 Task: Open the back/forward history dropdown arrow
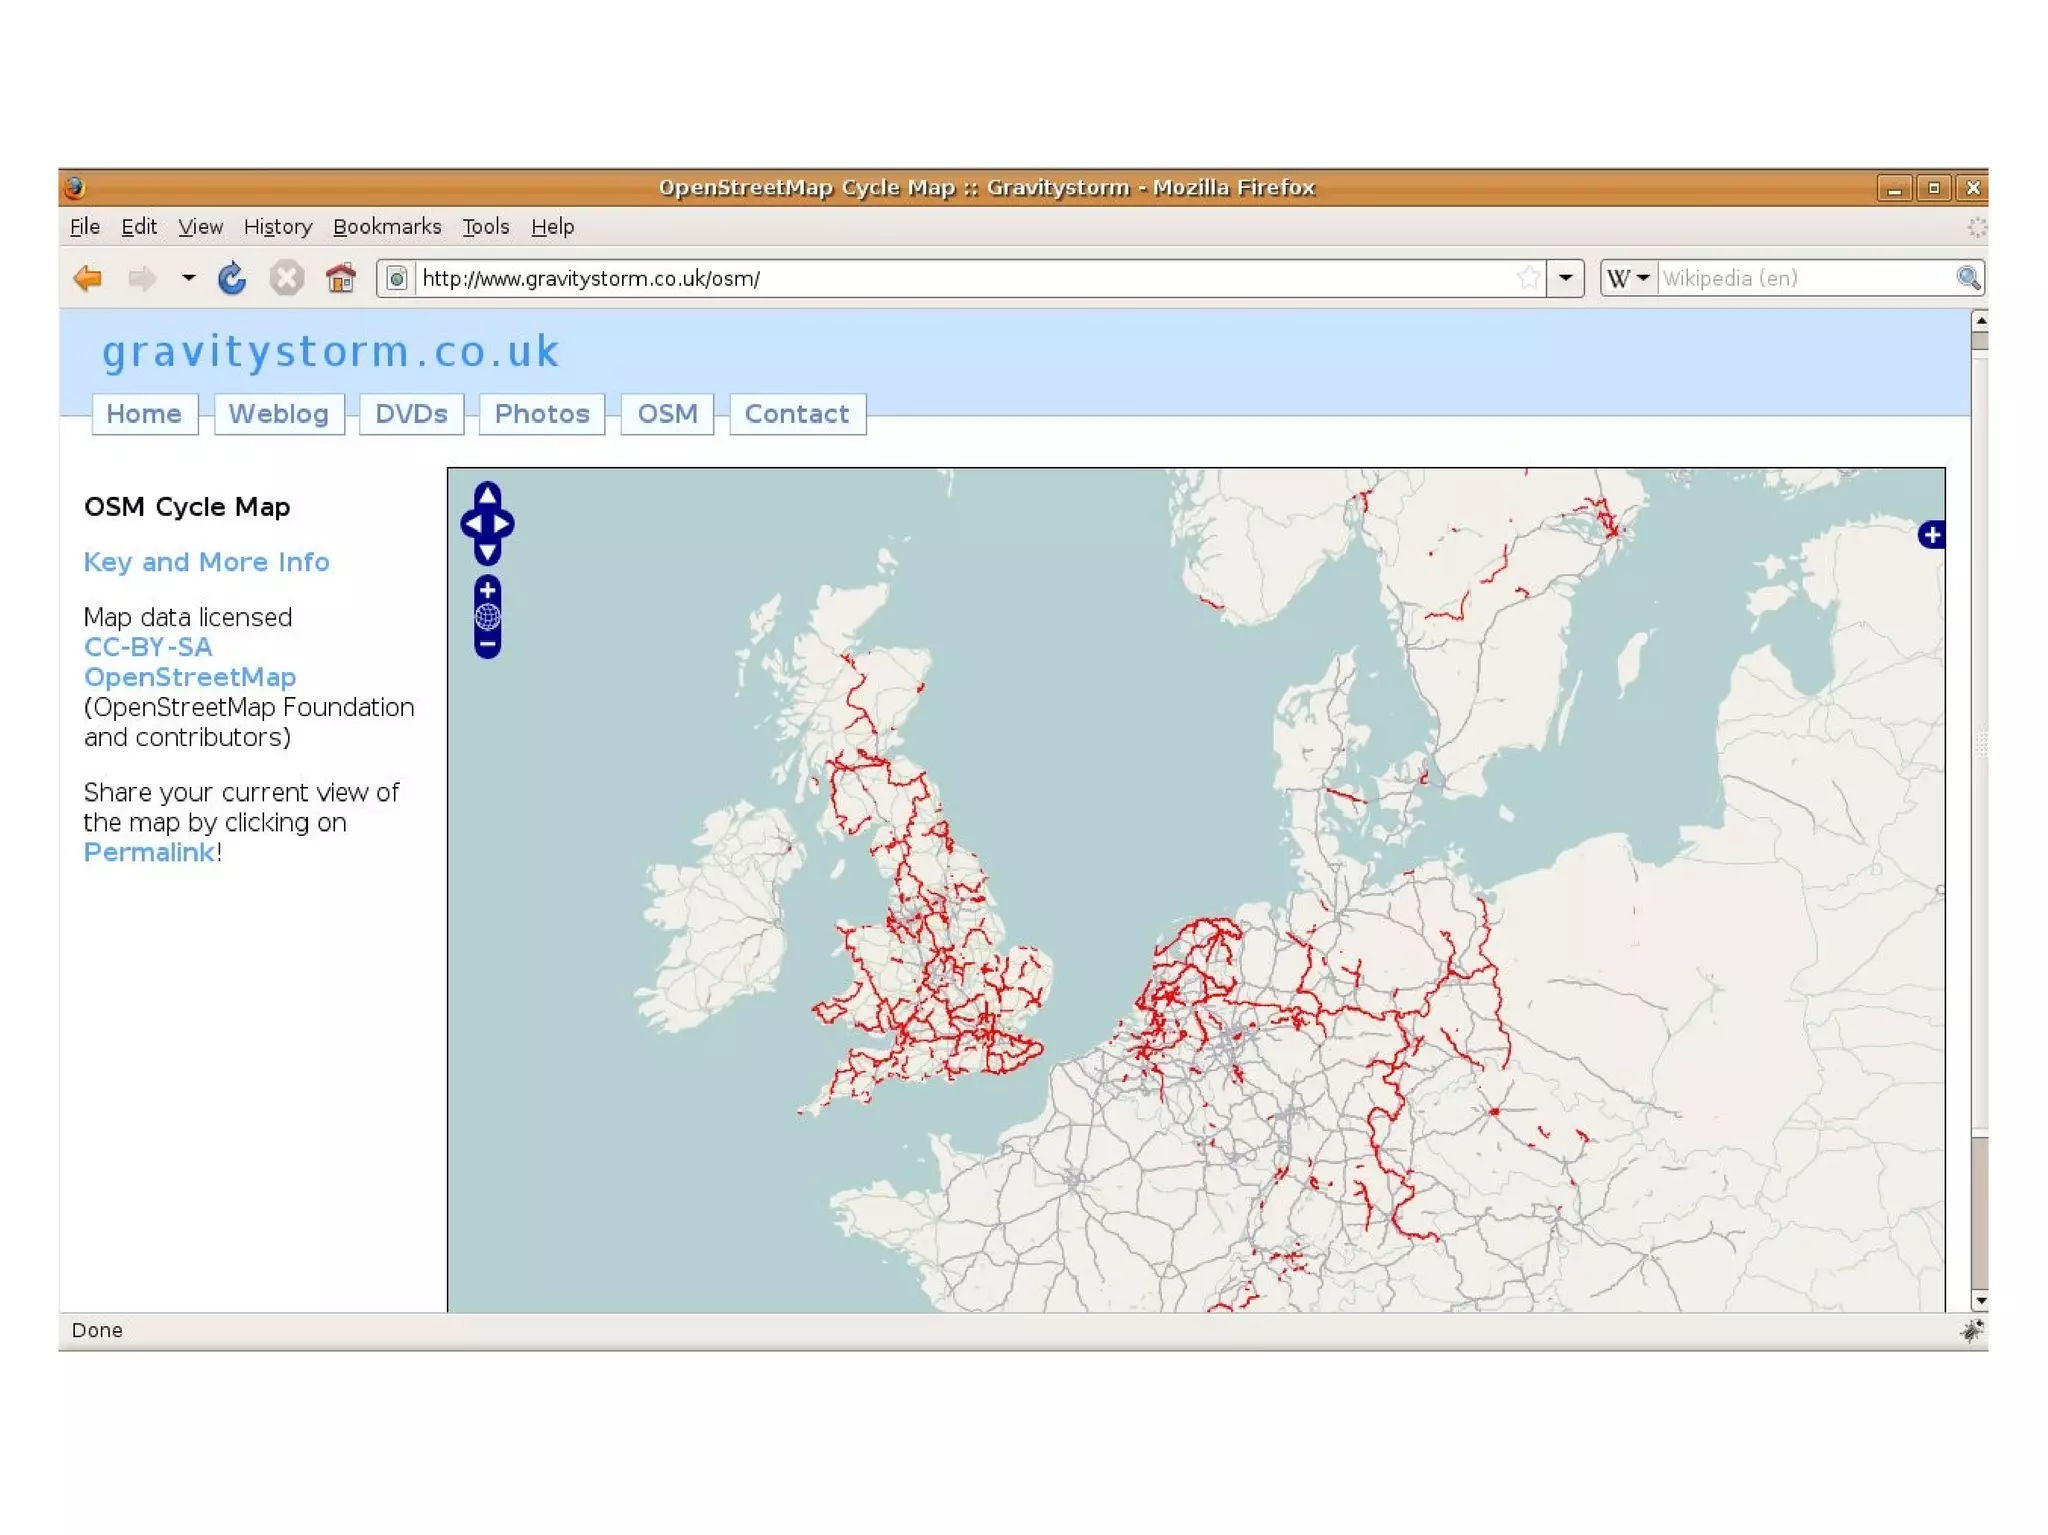click(x=188, y=278)
